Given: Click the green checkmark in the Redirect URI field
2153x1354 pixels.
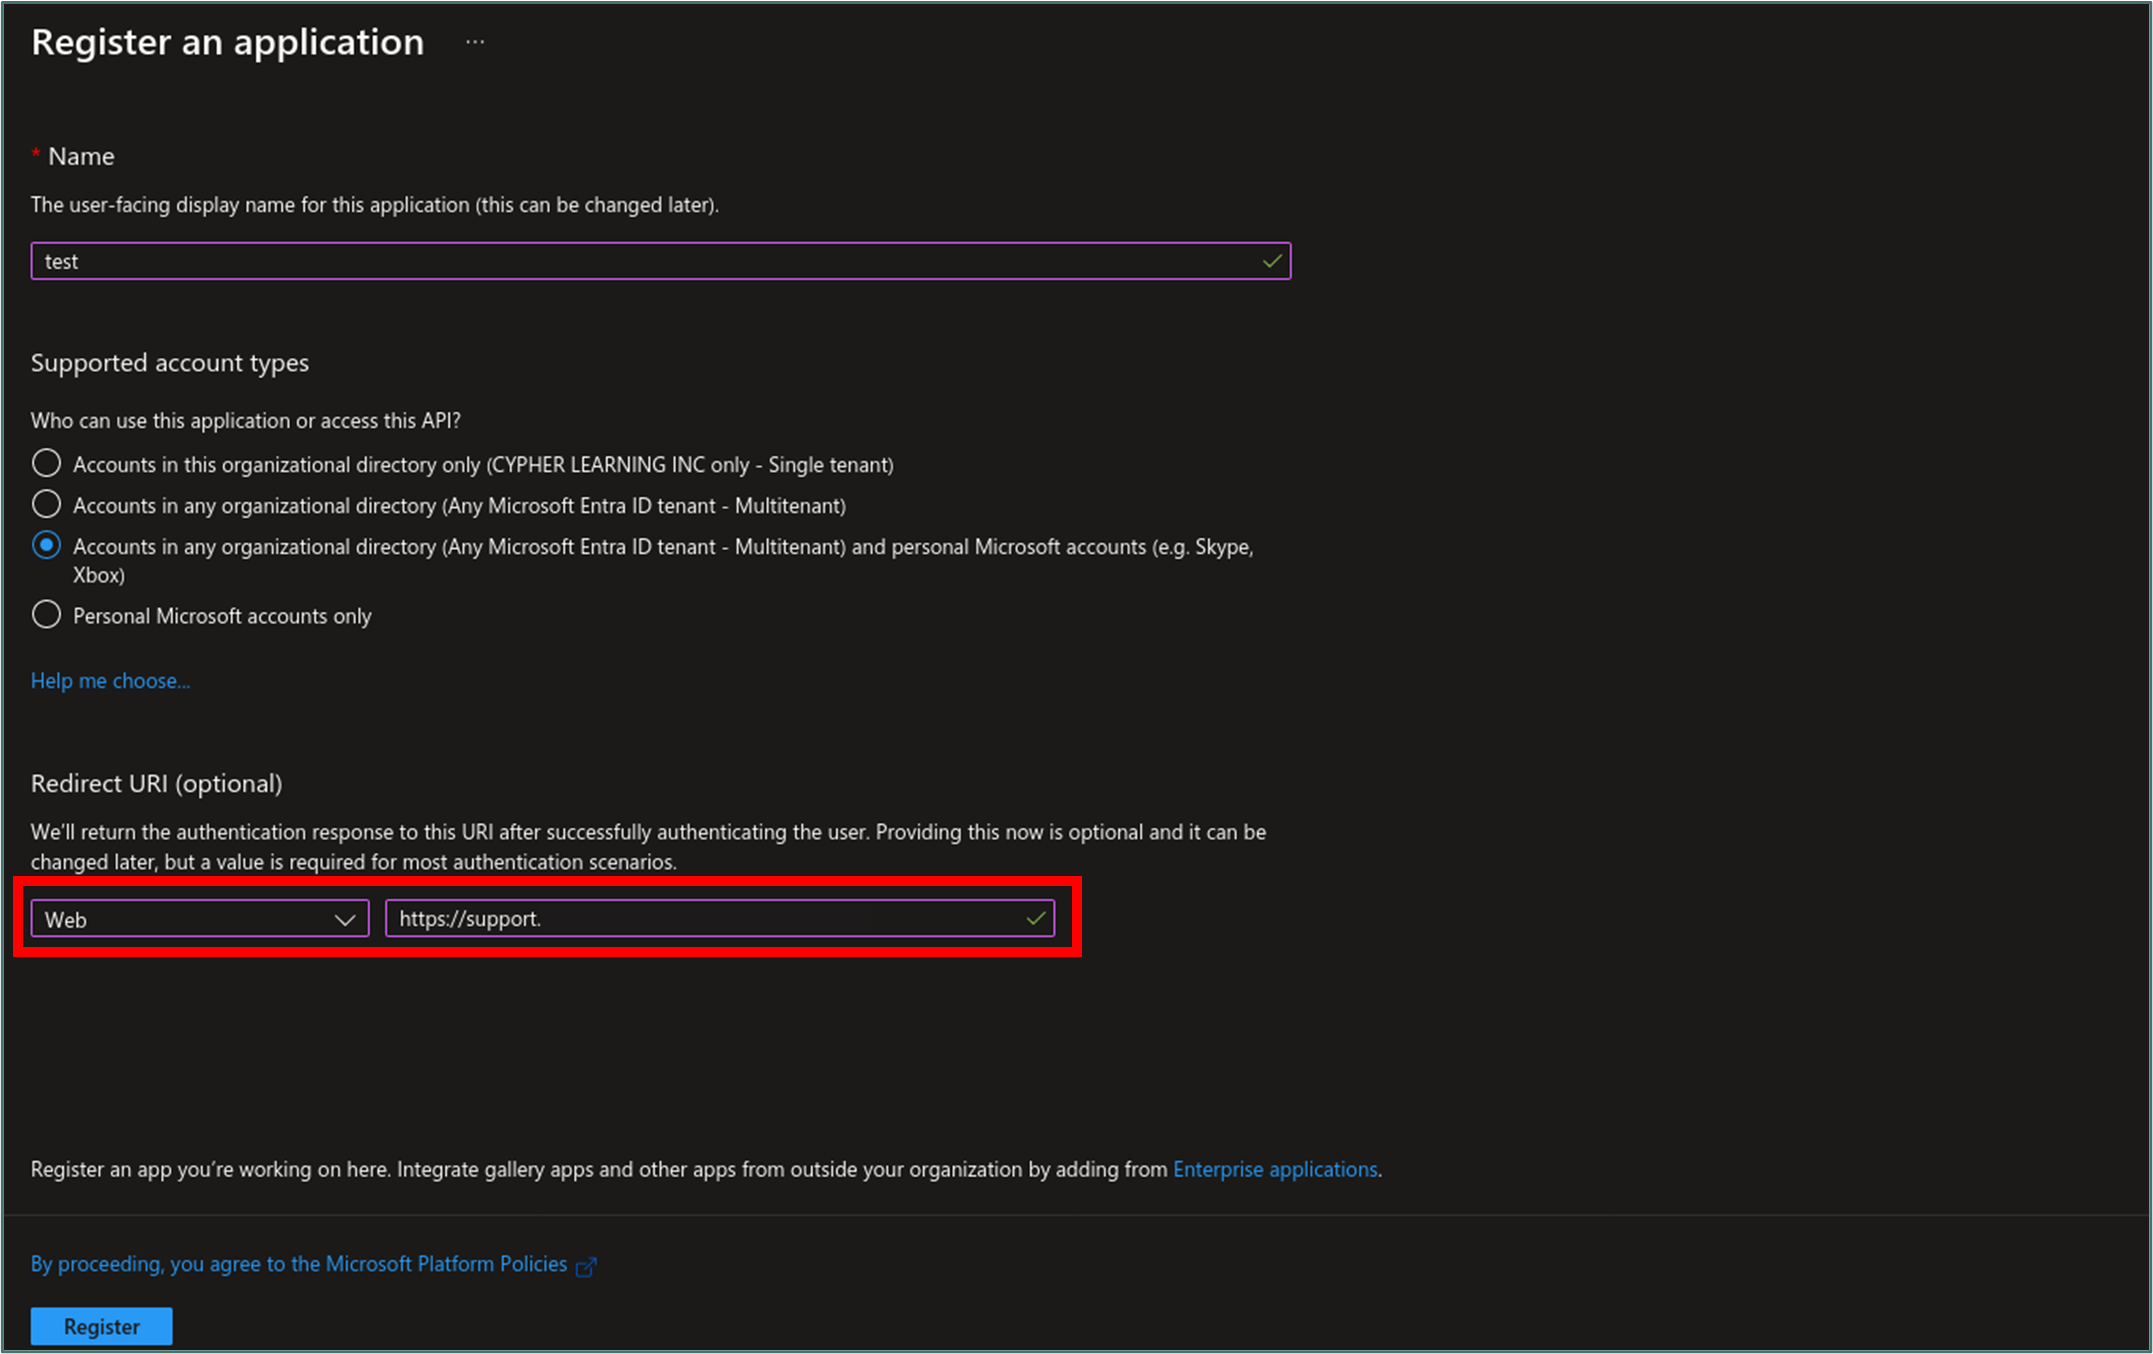Looking at the screenshot, I should [1035, 918].
